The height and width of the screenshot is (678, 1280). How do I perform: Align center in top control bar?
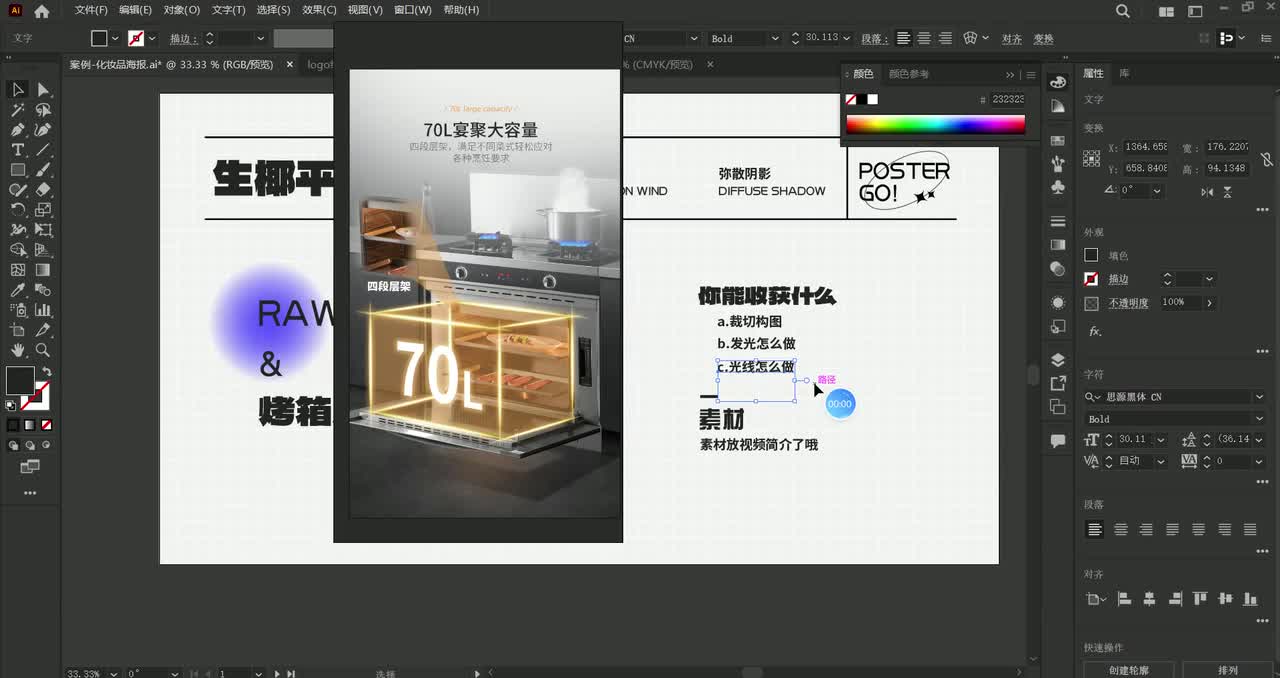pos(924,38)
